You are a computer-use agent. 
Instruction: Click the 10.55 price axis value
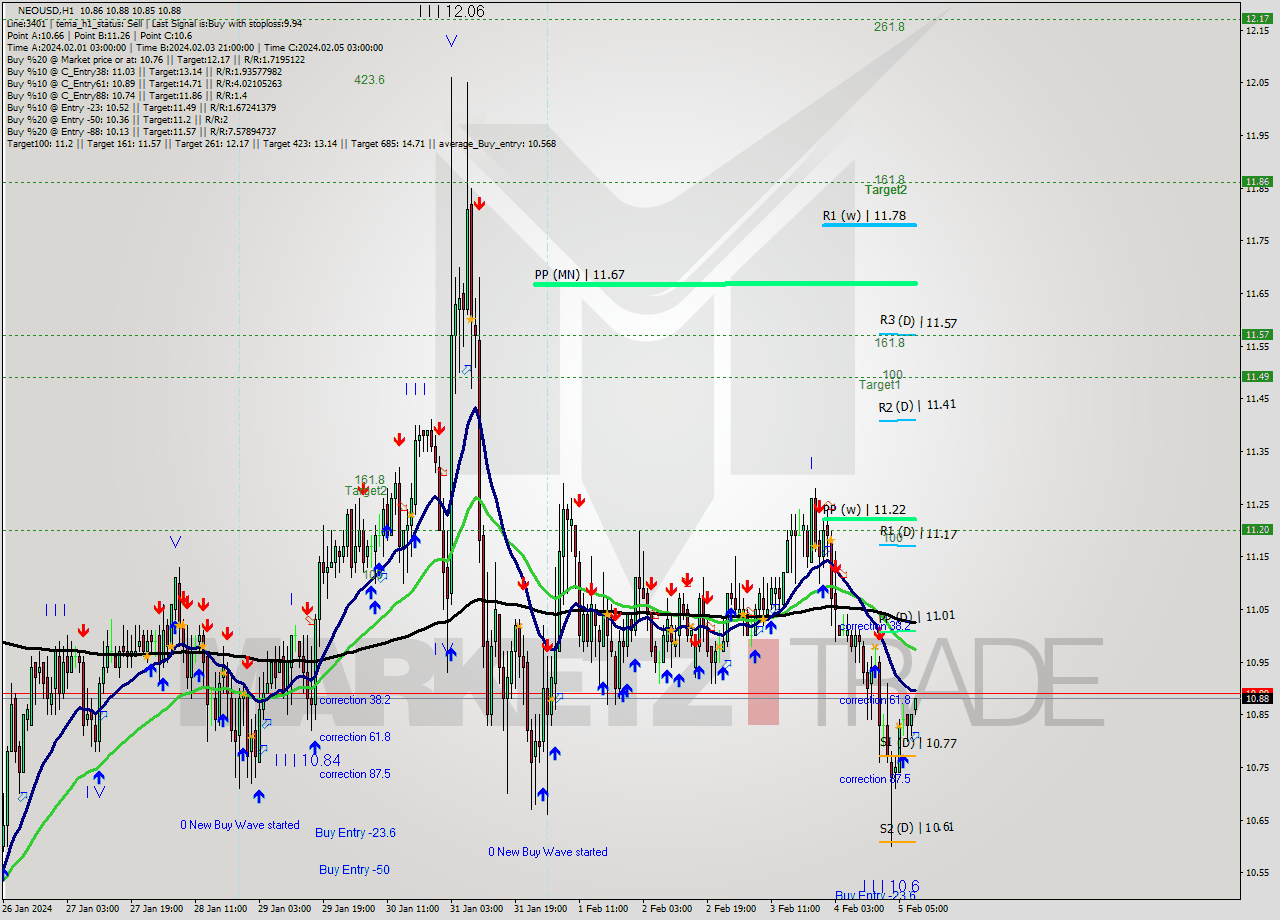pos(1257,873)
